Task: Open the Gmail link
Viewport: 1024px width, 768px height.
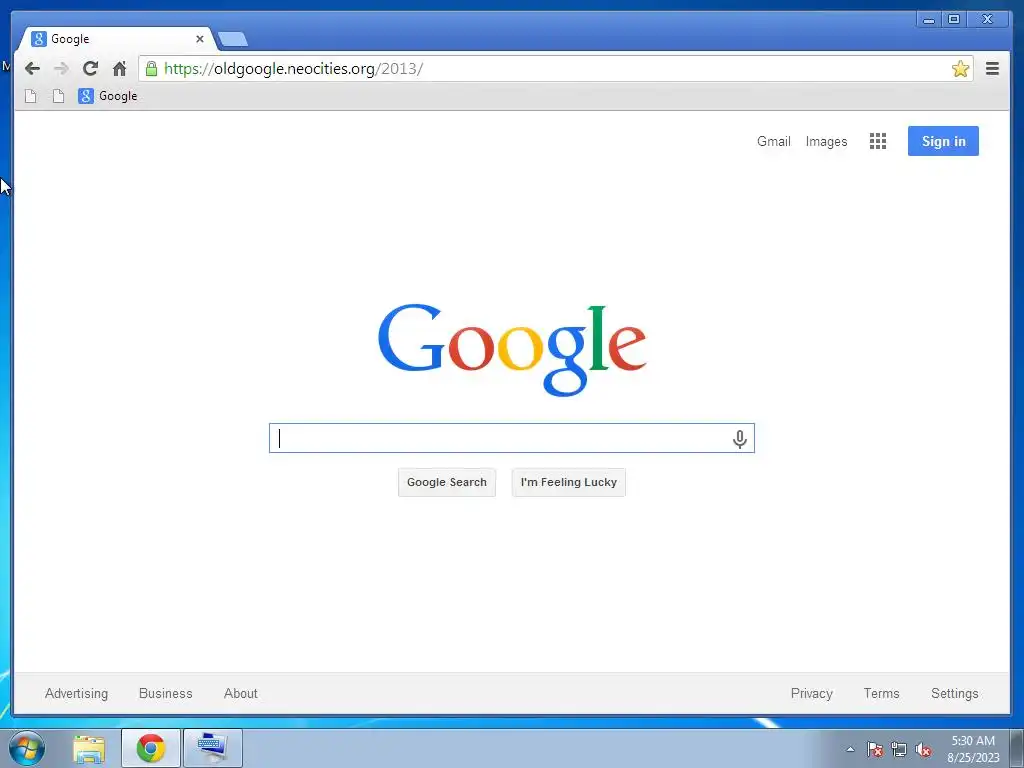Action: pos(773,141)
